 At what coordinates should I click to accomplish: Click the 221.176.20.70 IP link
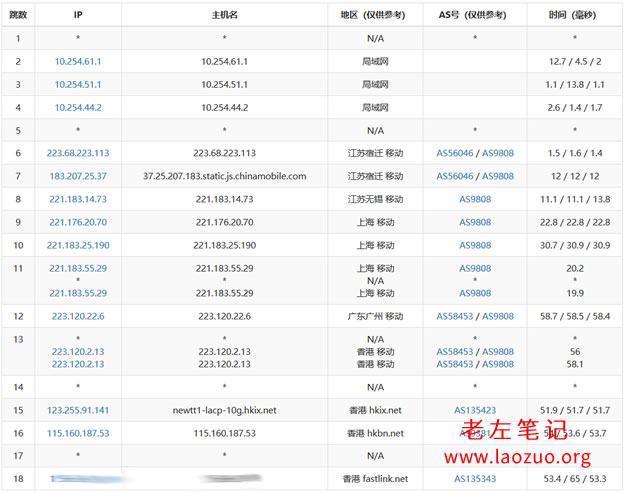point(78,222)
